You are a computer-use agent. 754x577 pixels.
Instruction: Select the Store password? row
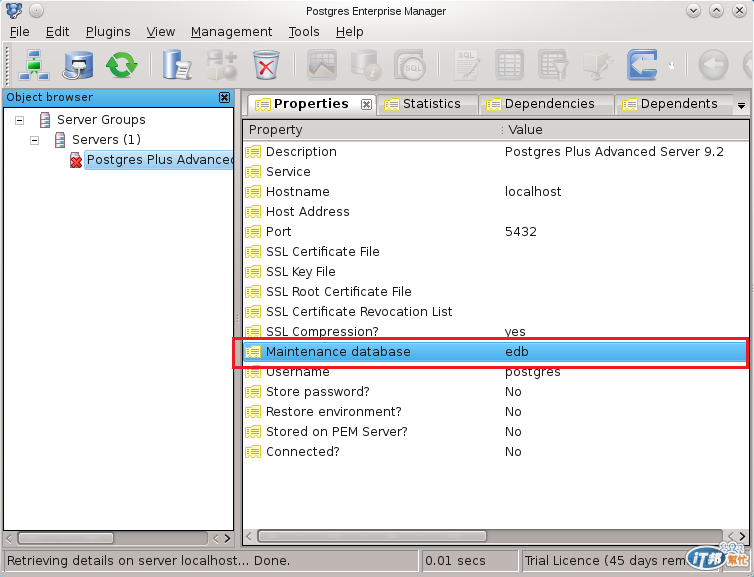coord(495,392)
